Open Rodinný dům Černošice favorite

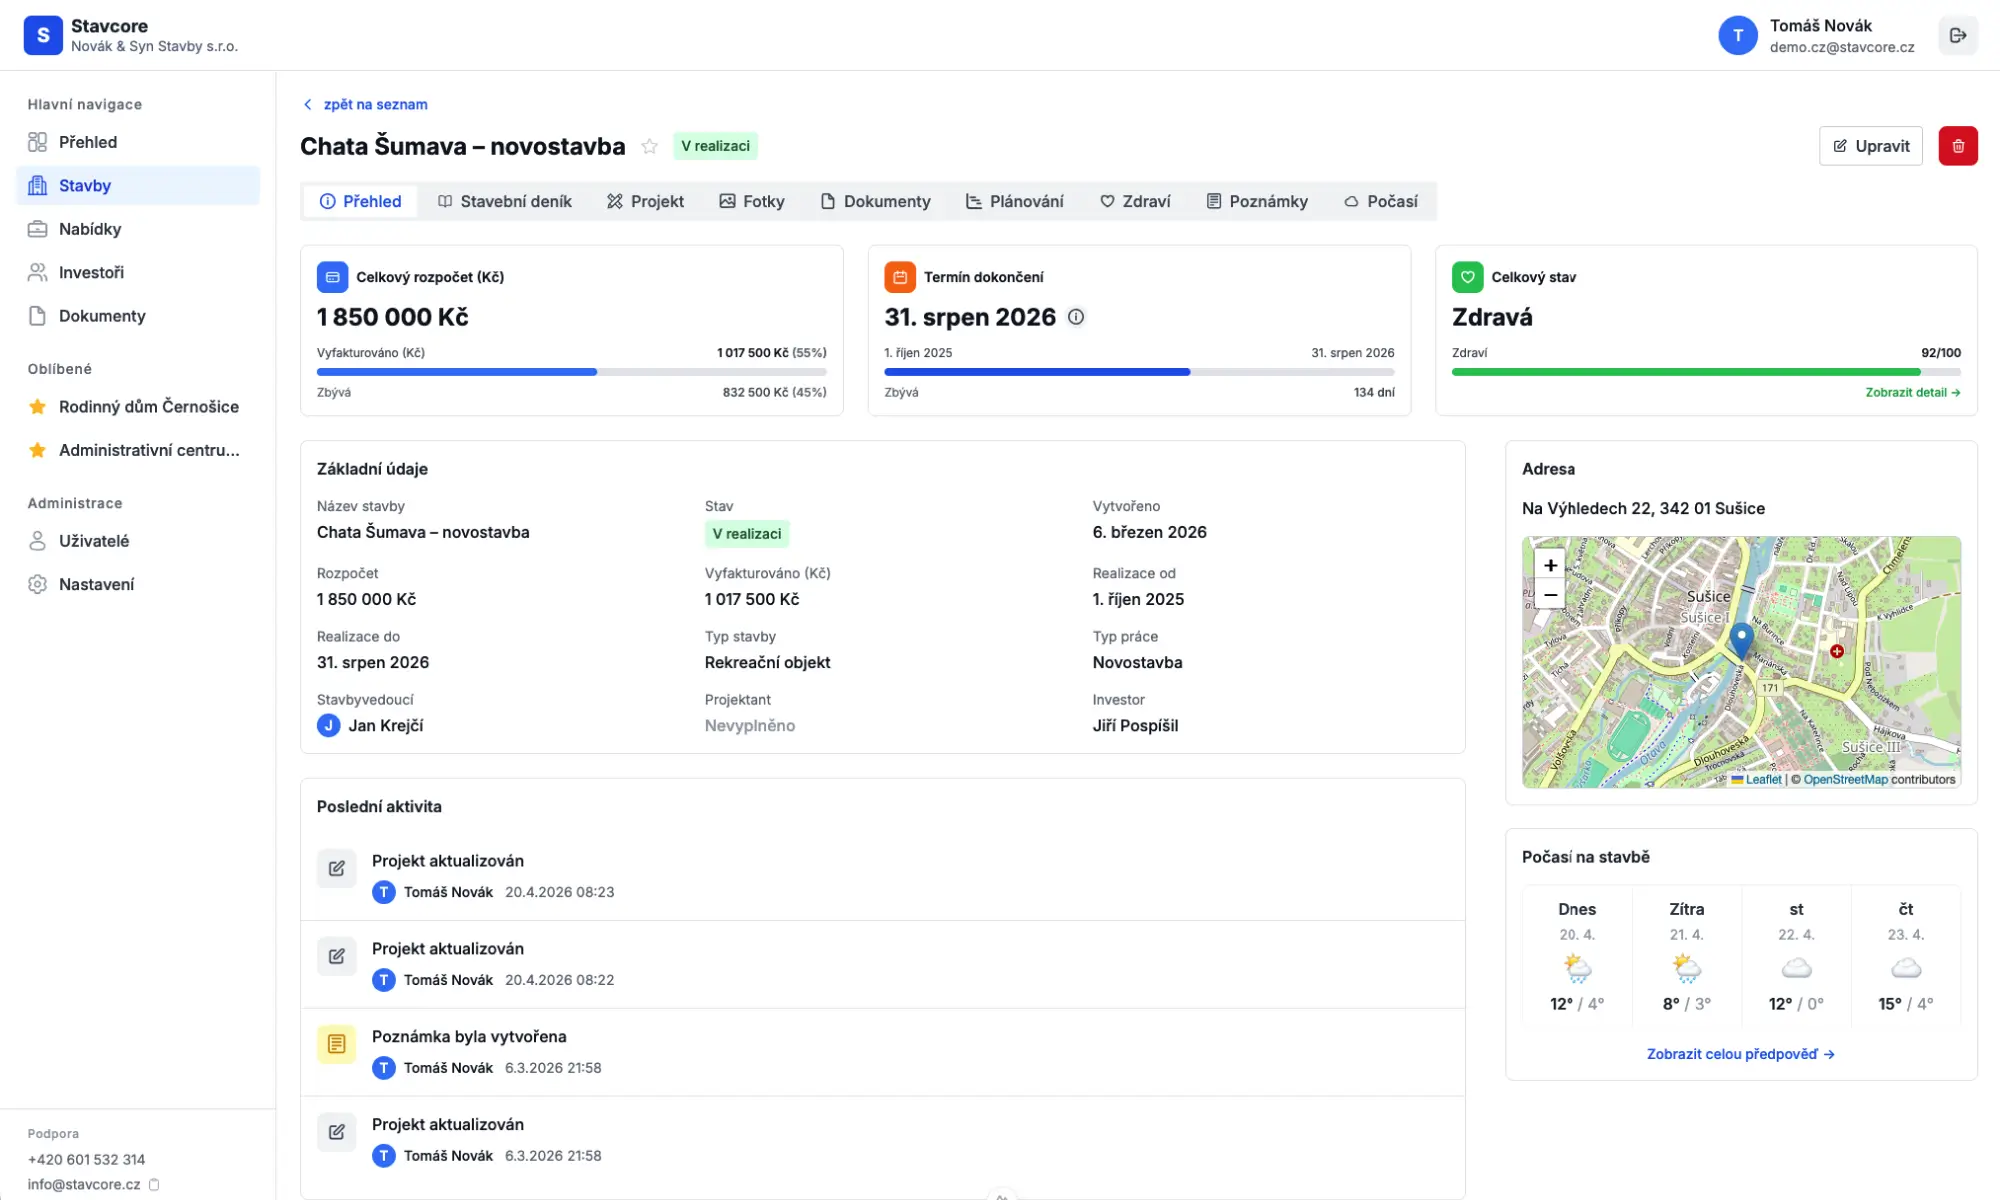148,407
